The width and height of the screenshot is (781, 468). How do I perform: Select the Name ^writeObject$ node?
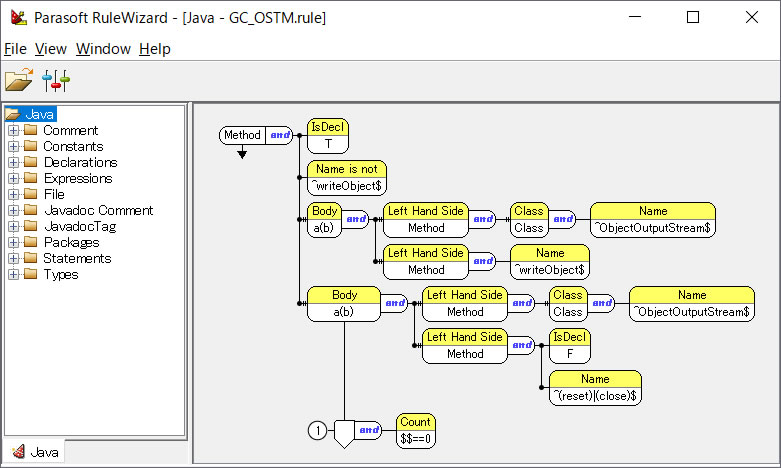[x=550, y=261]
